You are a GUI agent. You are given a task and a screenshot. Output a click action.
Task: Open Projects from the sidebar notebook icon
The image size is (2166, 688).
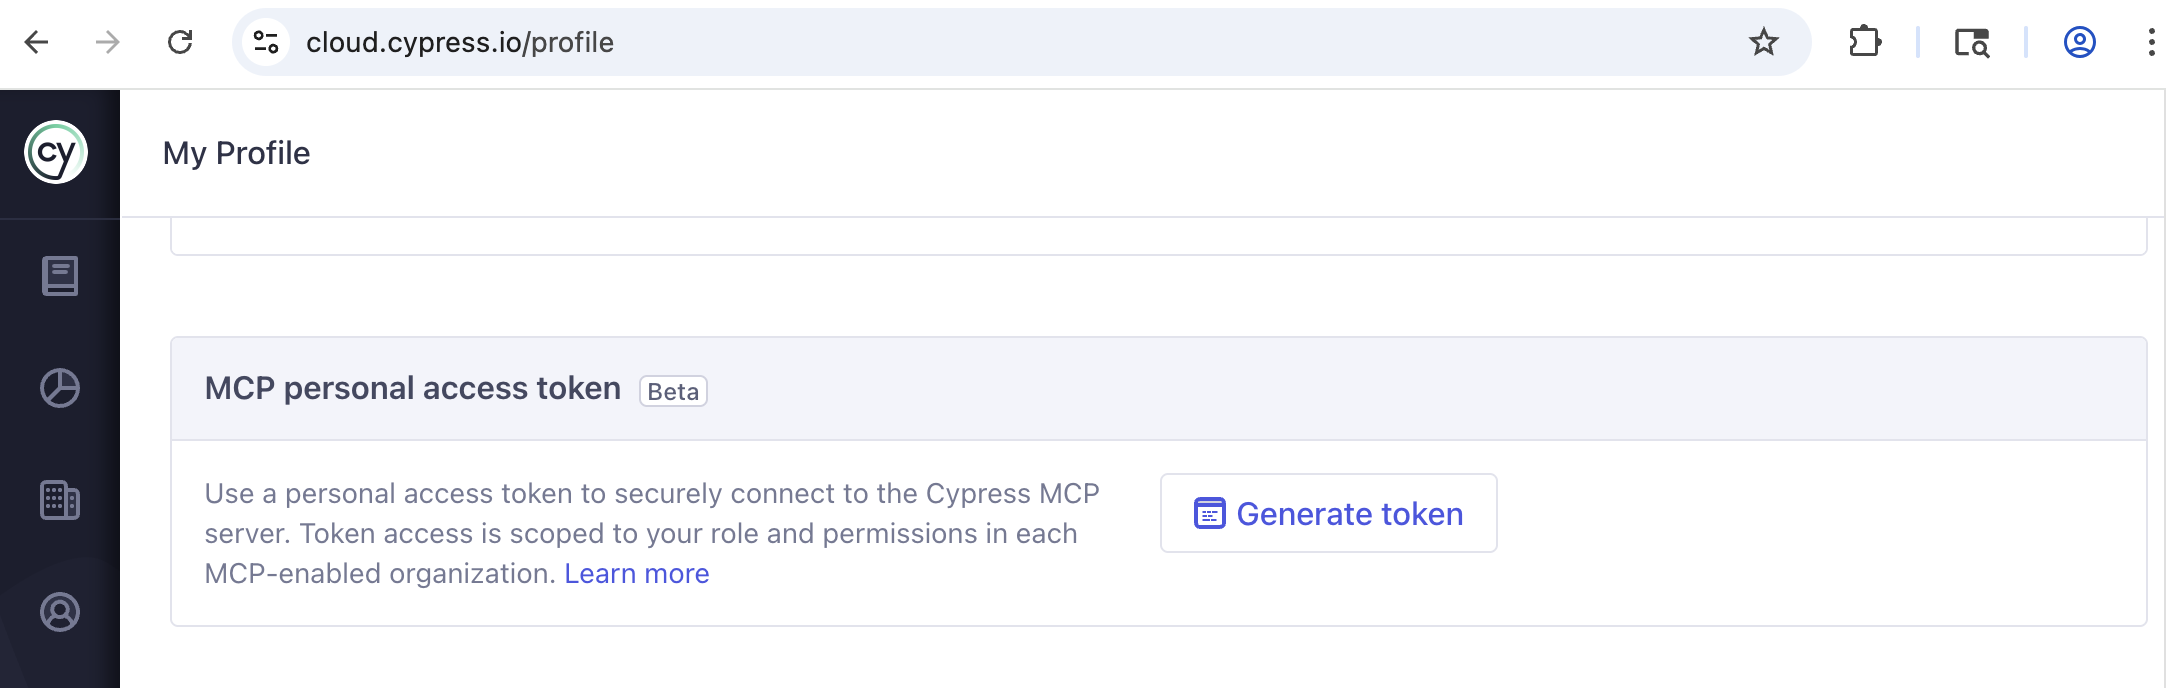pyautogui.click(x=59, y=276)
